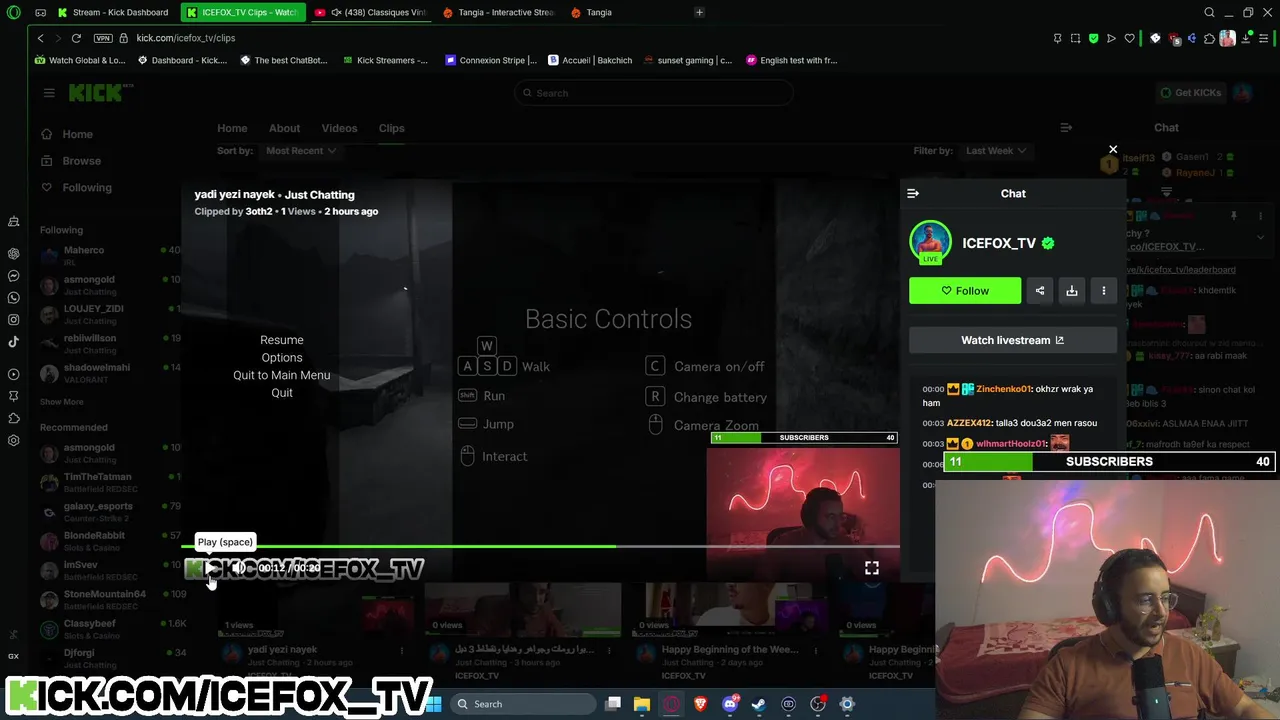This screenshot has height=720, width=1280.
Task: Open Home in Kick sidebar
Action: coord(77,134)
